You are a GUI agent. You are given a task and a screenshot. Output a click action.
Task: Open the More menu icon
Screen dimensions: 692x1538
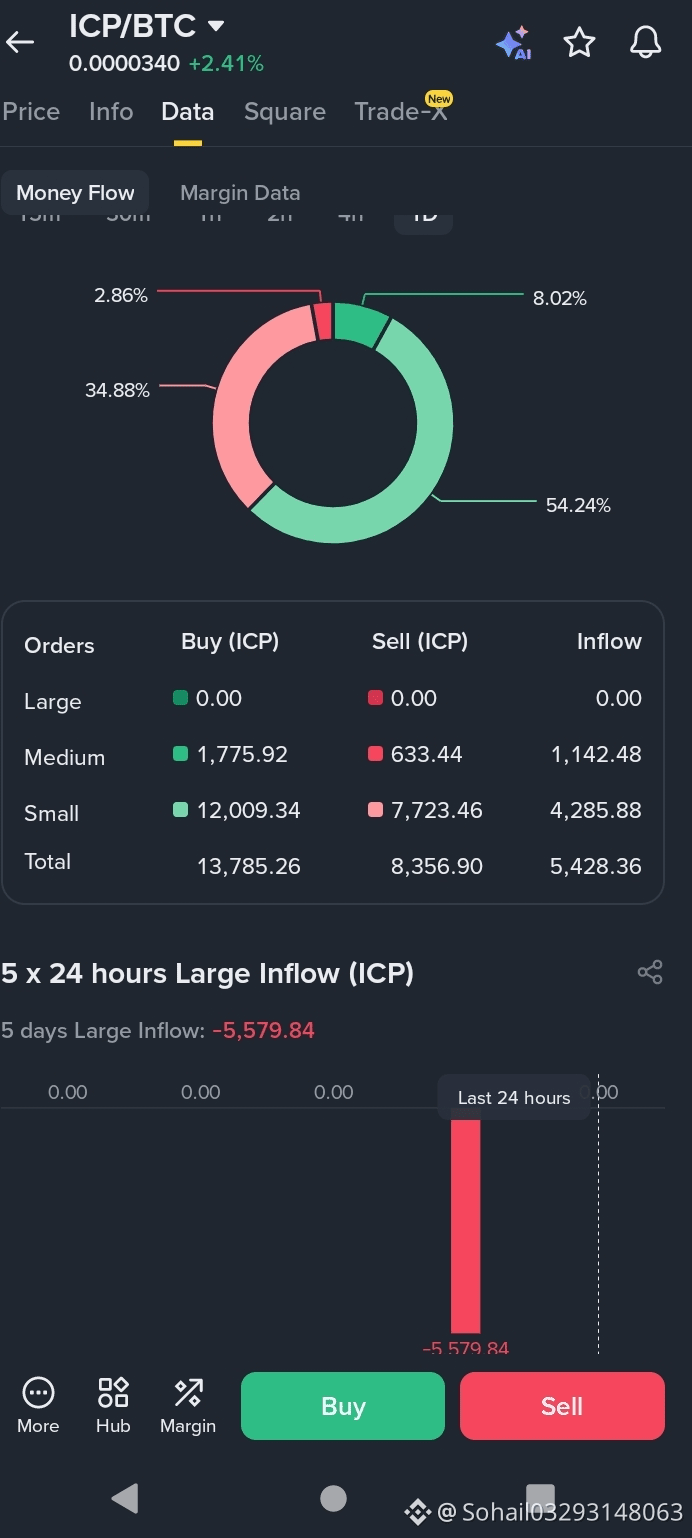click(x=38, y=1405)
